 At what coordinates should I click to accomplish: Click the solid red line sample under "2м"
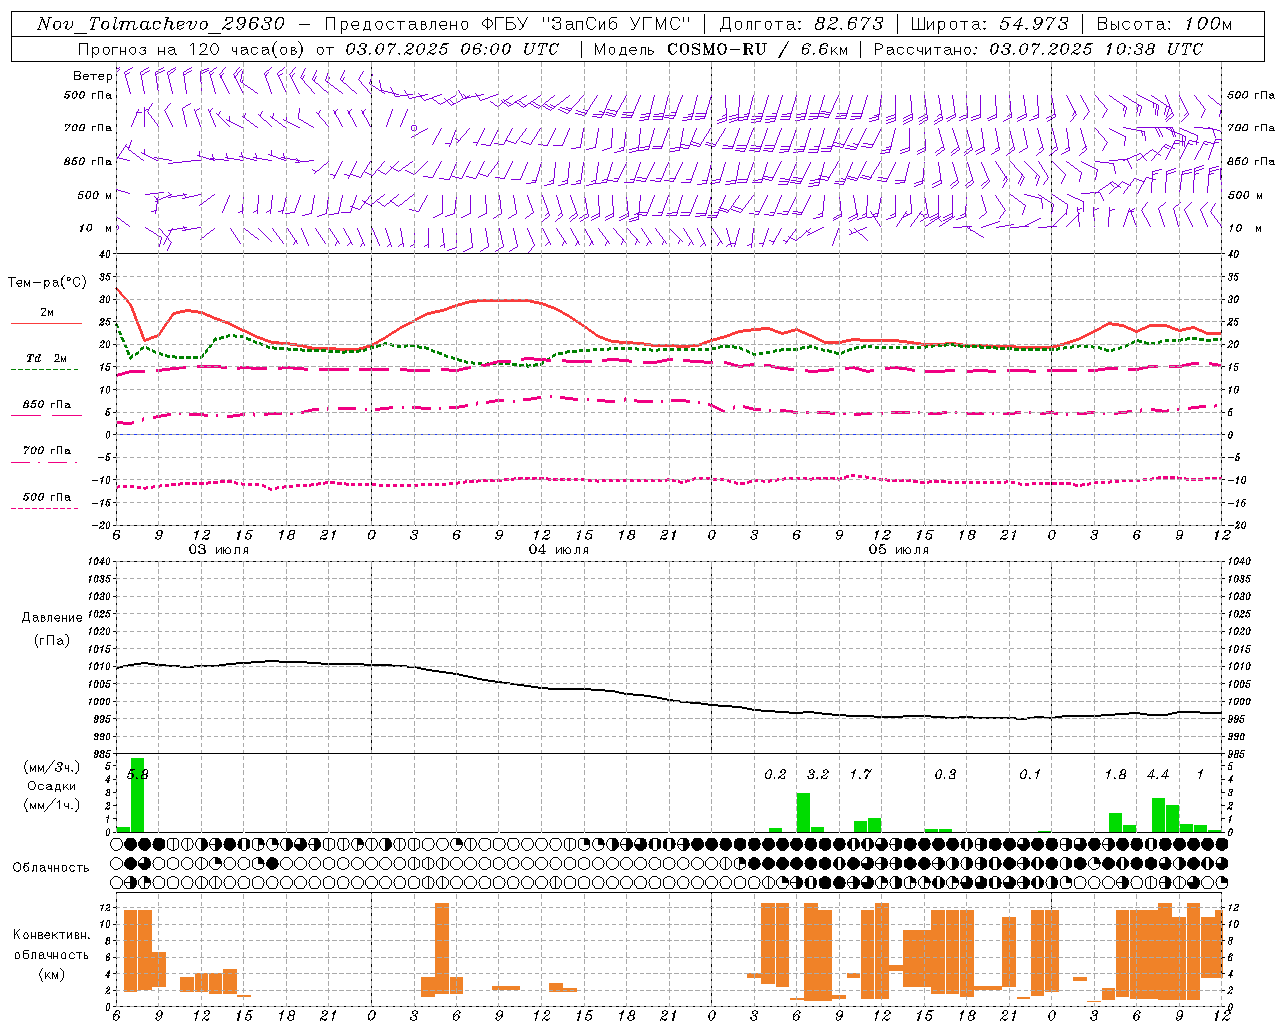click(x=46, y=323)
